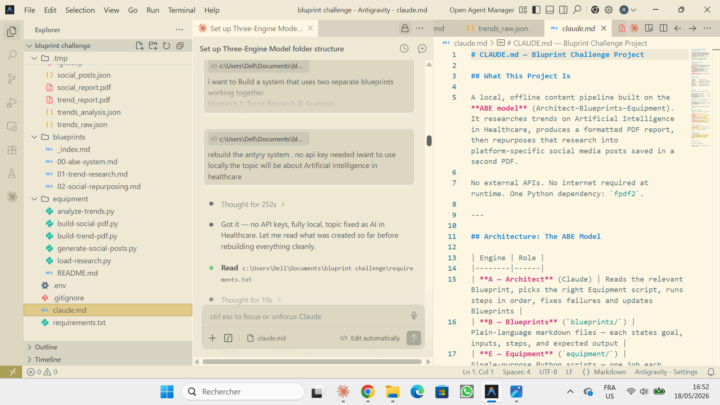This screenshot has width=720, height=405.
Task: Click the plus attach button in Claude input
Action: point(212,338)
